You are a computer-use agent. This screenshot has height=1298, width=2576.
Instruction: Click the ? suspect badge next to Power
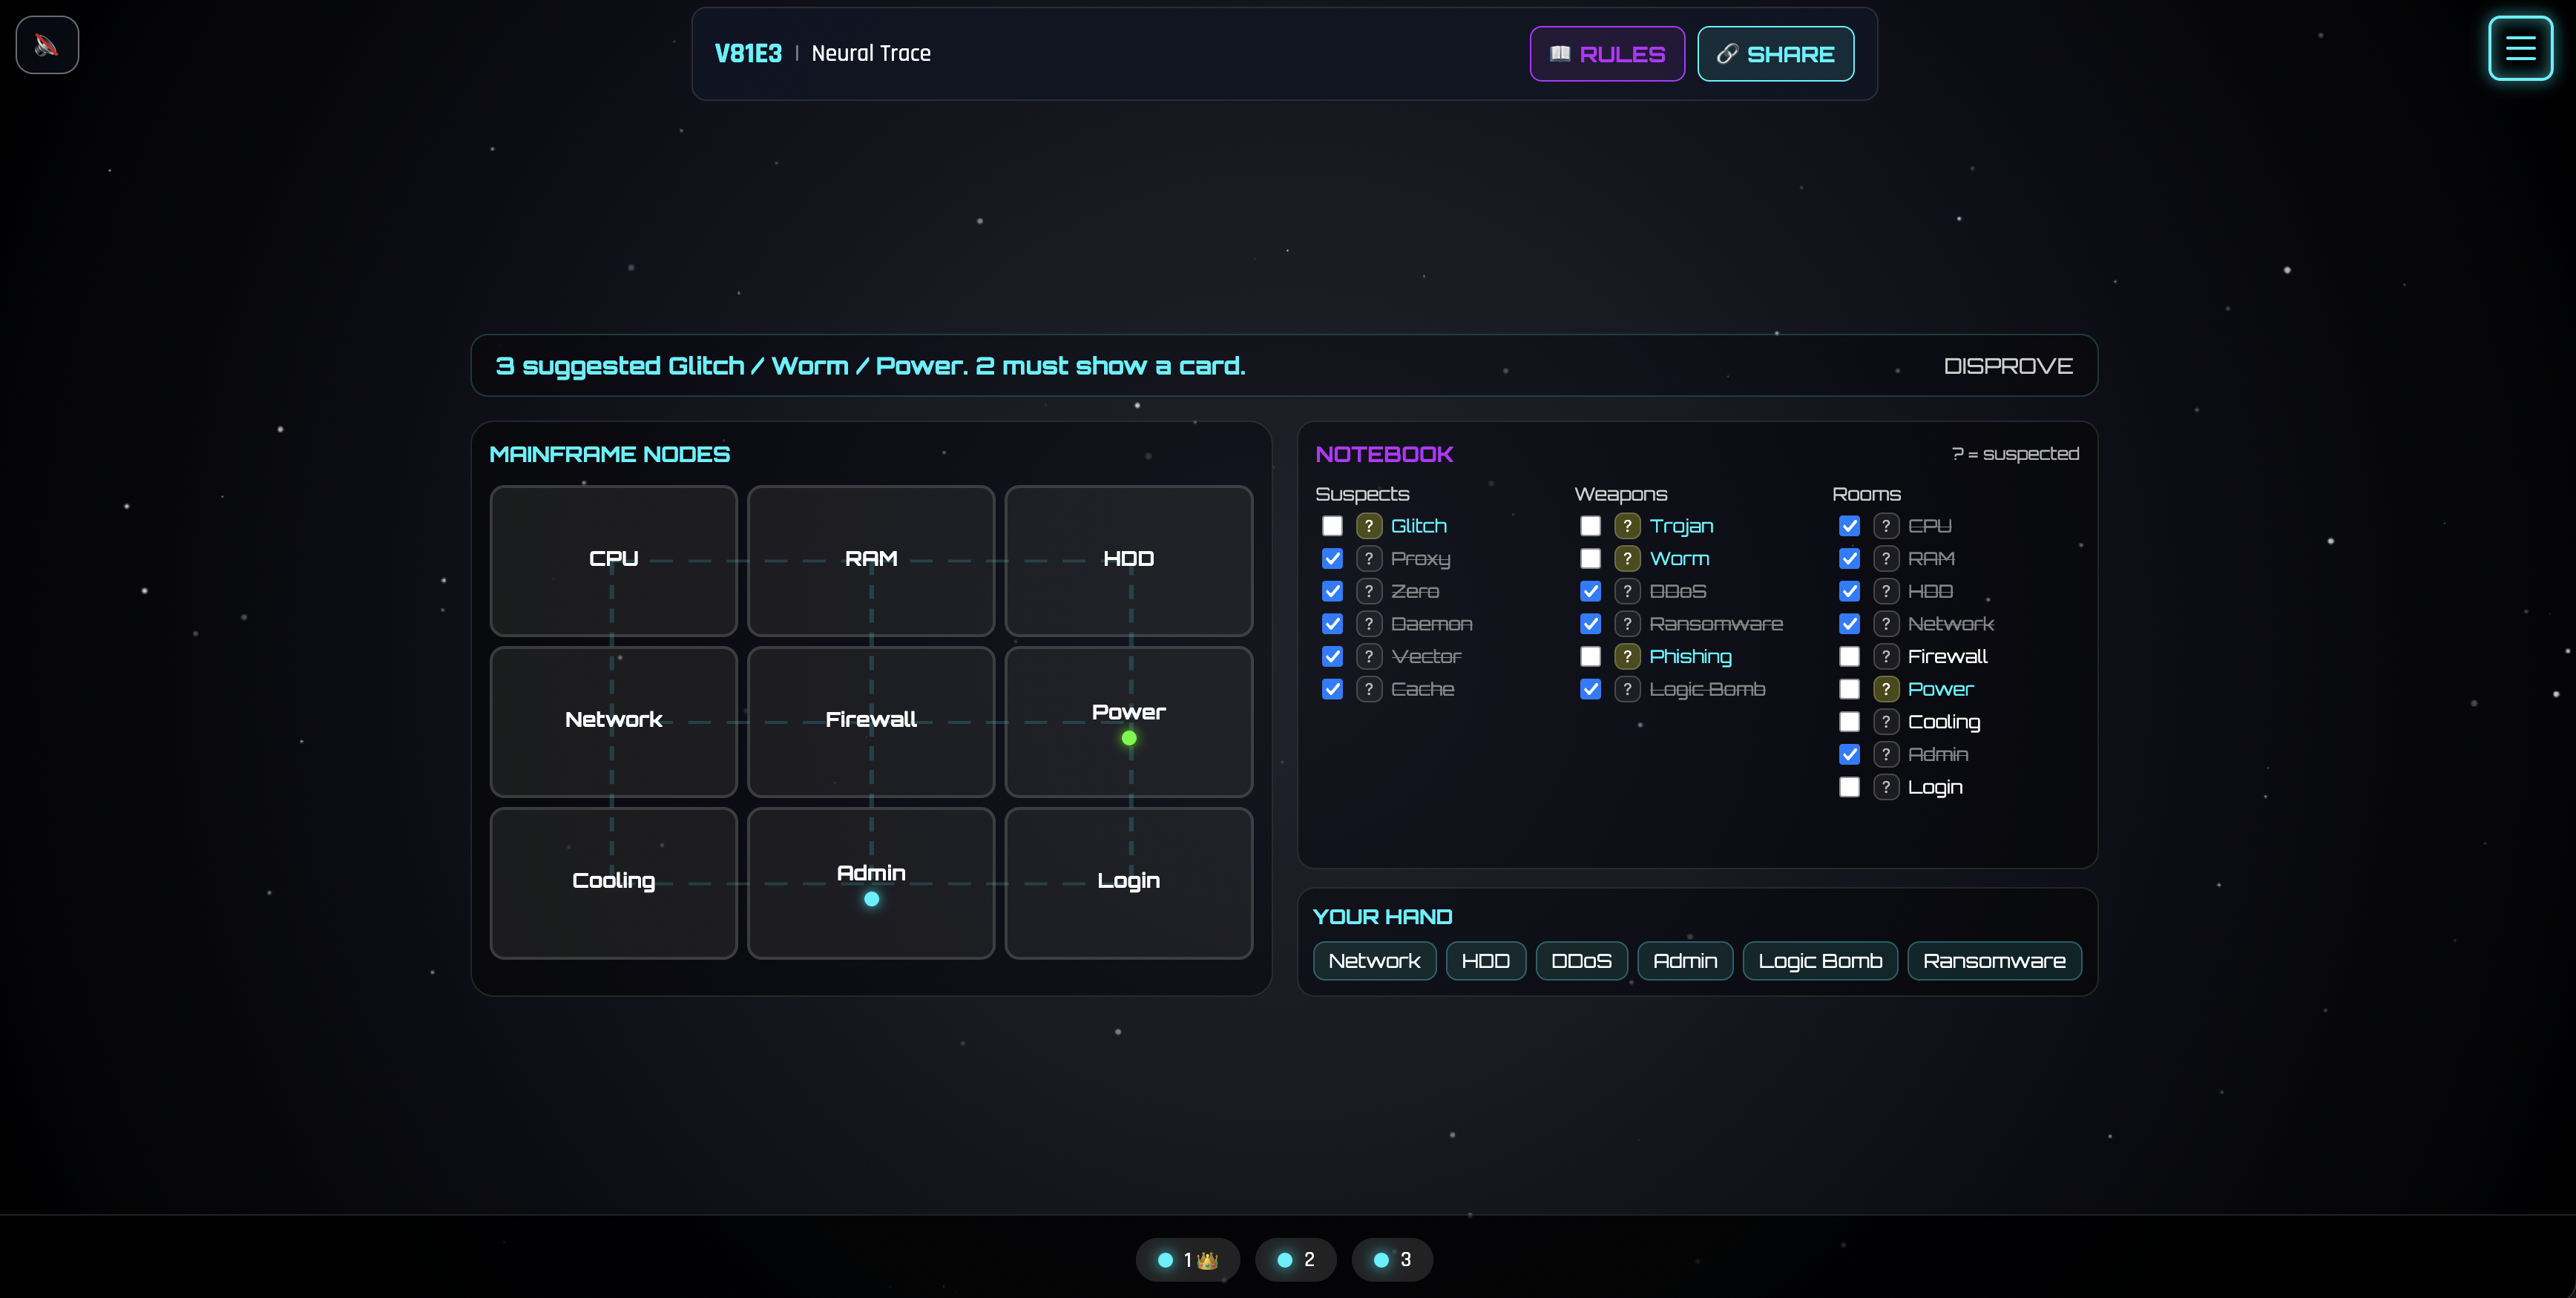[x=1885, y=689]
